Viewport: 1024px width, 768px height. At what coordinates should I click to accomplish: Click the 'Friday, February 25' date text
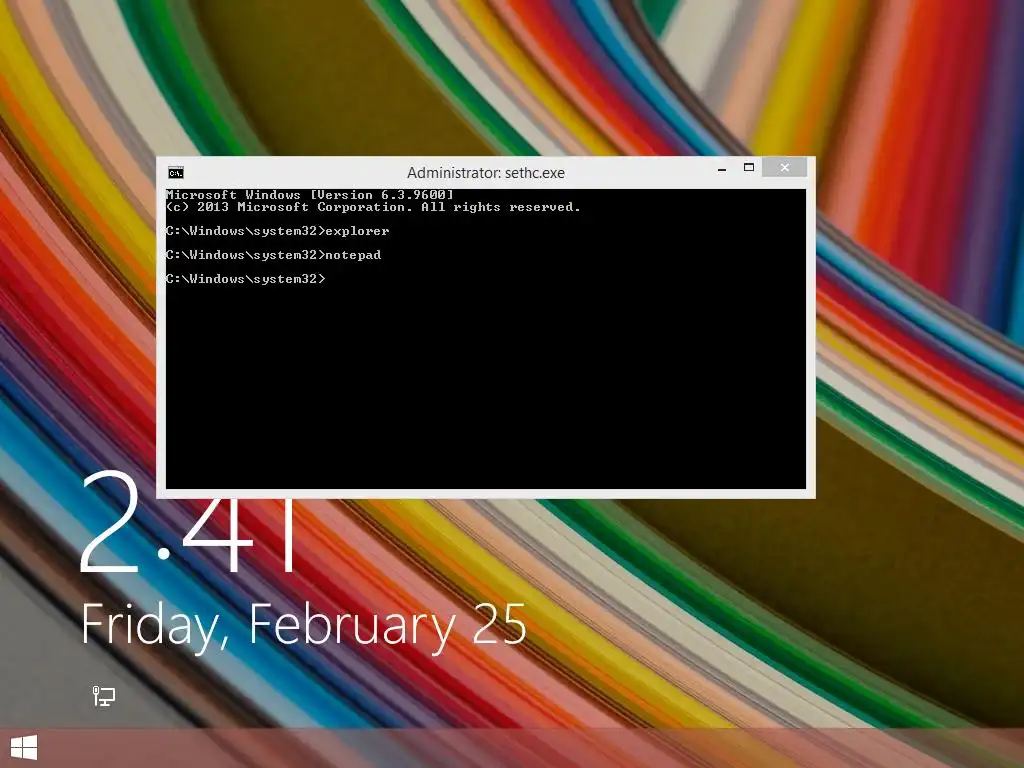point(304,626)
